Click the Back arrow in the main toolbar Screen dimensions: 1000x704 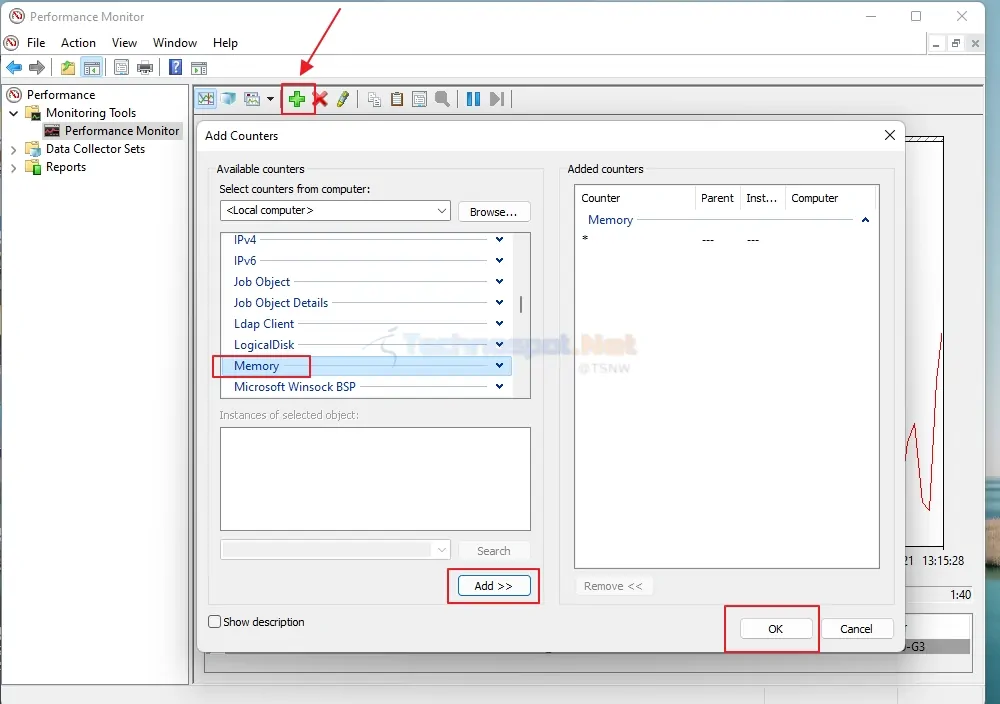(x=14, y=68)
